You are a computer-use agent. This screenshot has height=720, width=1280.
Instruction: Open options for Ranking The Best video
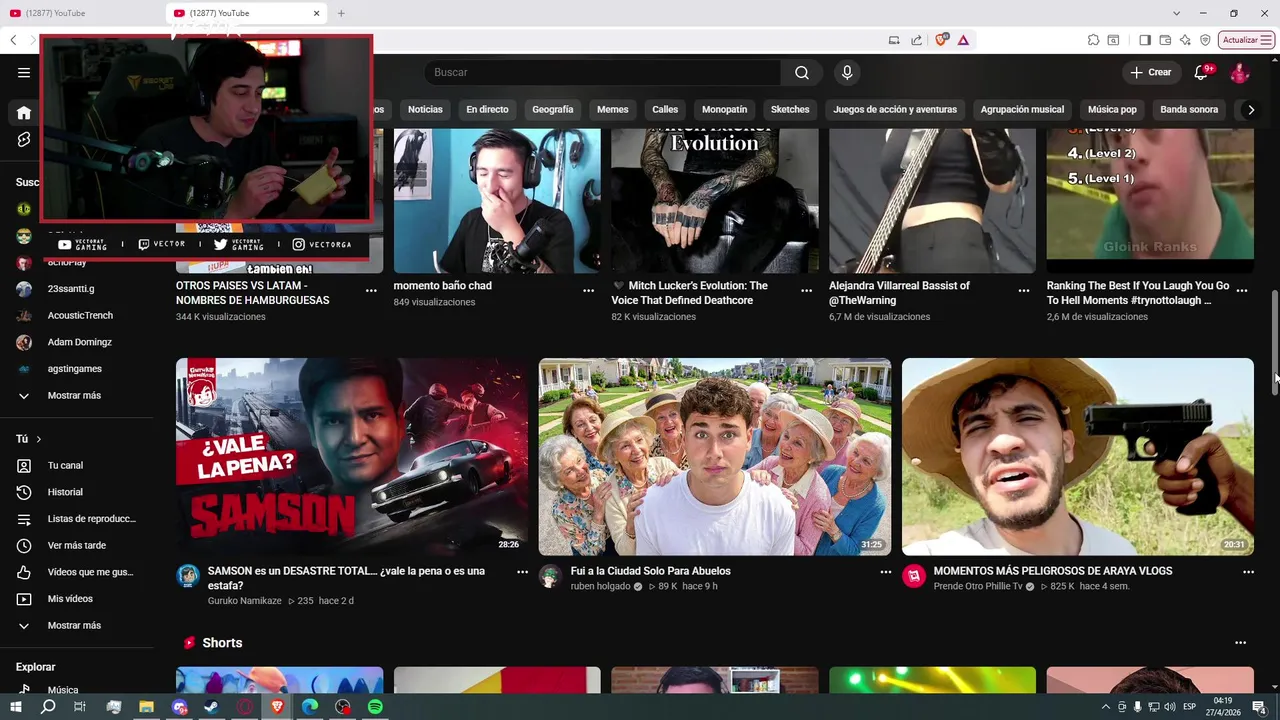pos(1241,290)
